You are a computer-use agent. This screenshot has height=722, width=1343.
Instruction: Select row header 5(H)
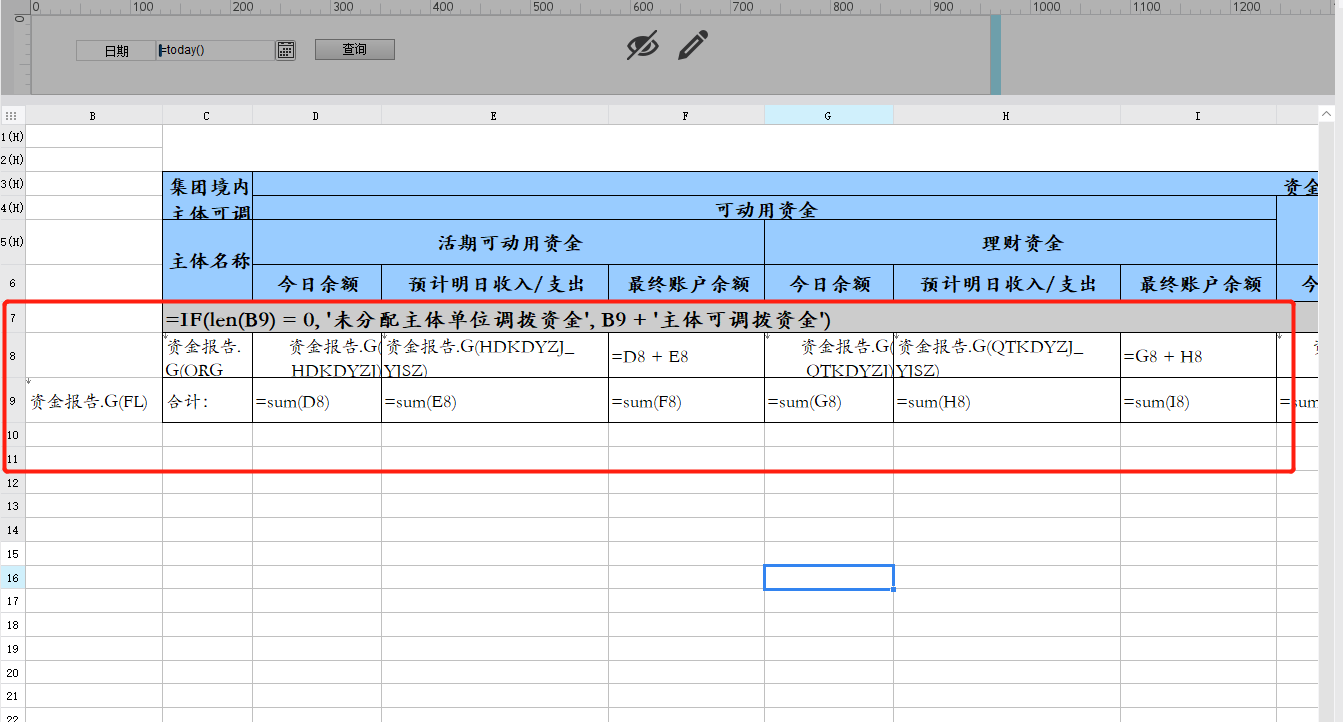tap(13, 242)
